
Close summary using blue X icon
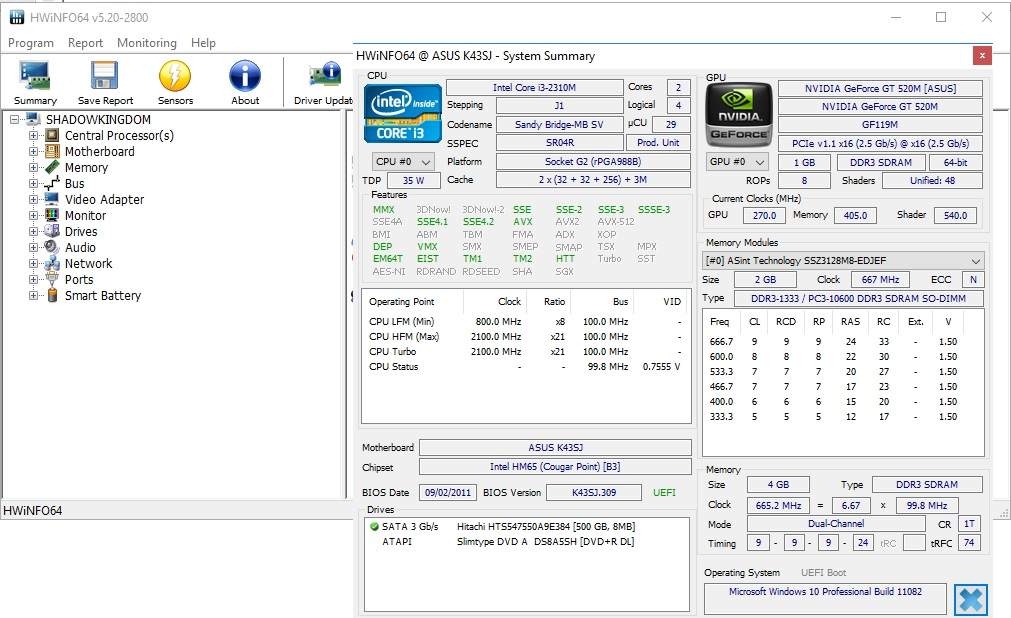coord(970,599)
